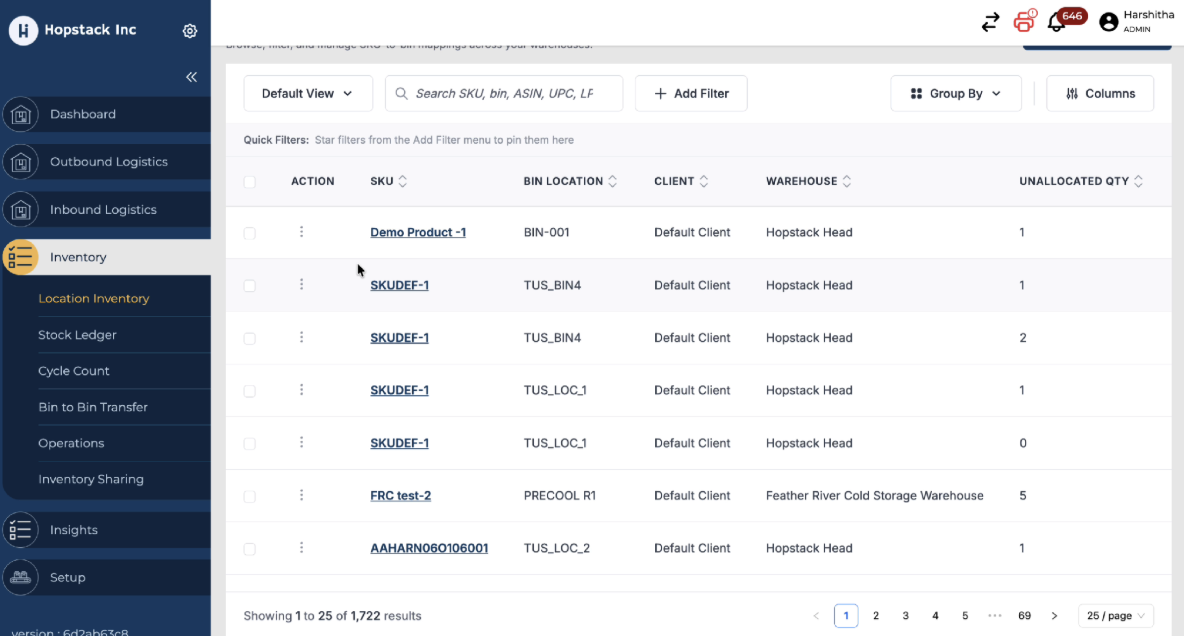Go to page 4
This screenshot has height=636, width=1184.
[x=935, y=616]
